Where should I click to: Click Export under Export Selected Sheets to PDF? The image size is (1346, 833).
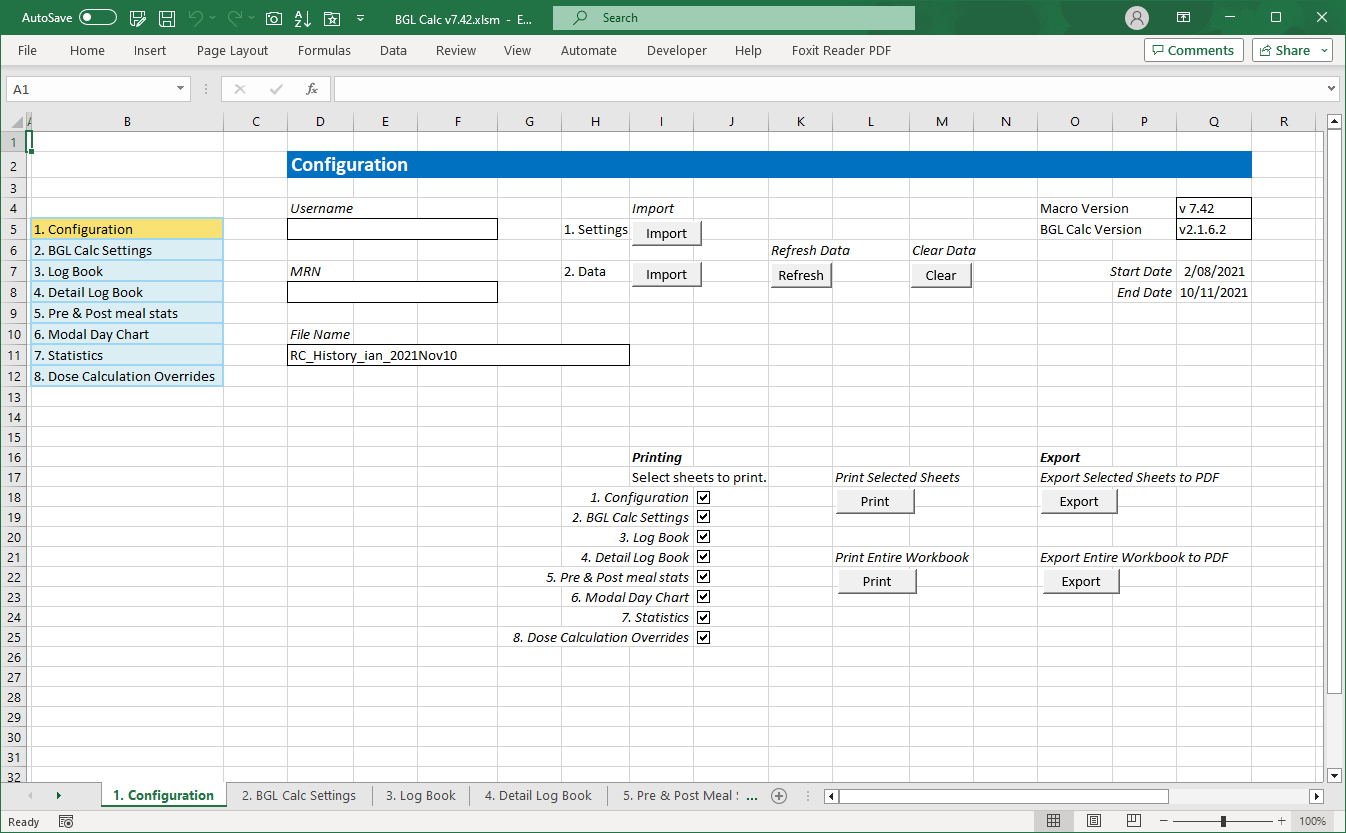click(1079, 501)
